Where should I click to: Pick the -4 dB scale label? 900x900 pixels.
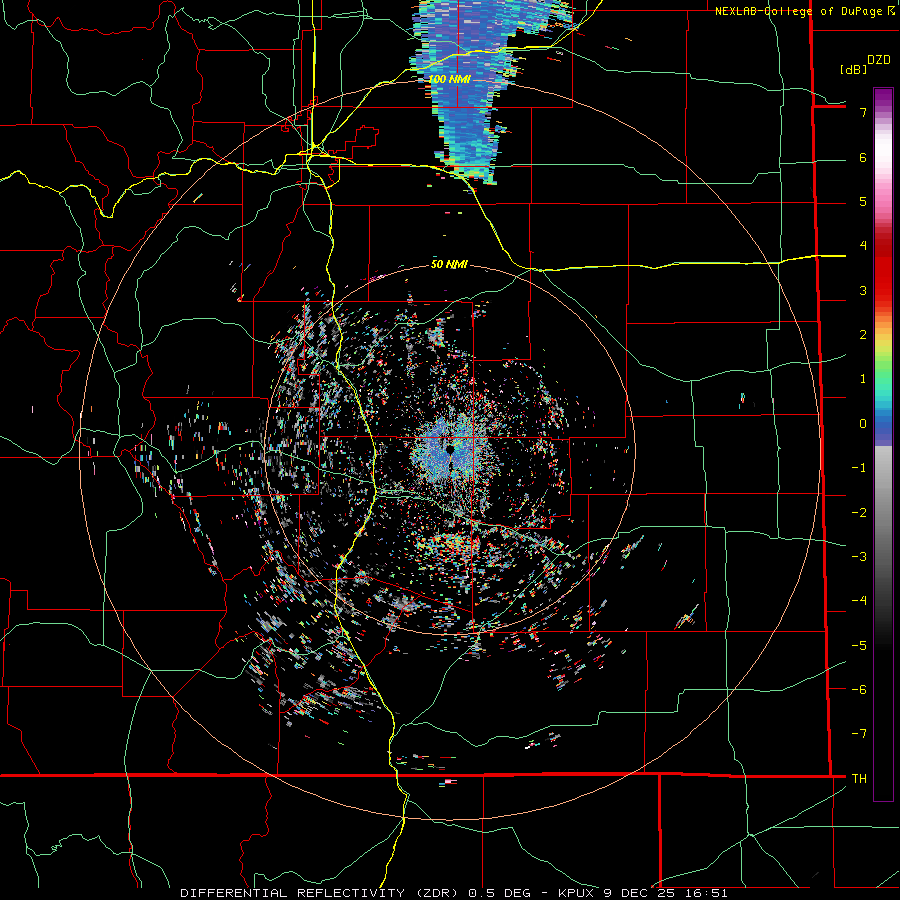pyautogui.click(x=859, y=601)
